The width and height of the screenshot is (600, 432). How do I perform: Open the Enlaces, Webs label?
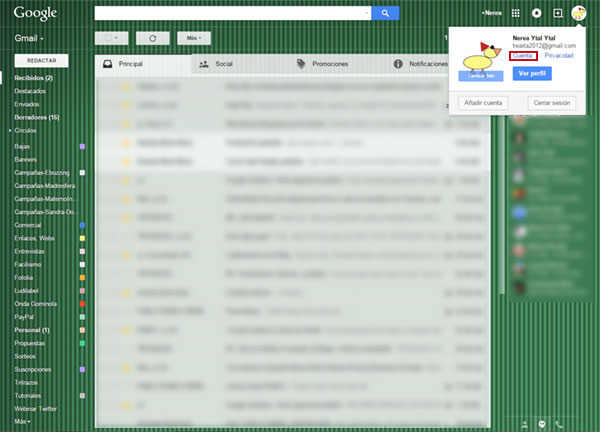click(34, 238)
